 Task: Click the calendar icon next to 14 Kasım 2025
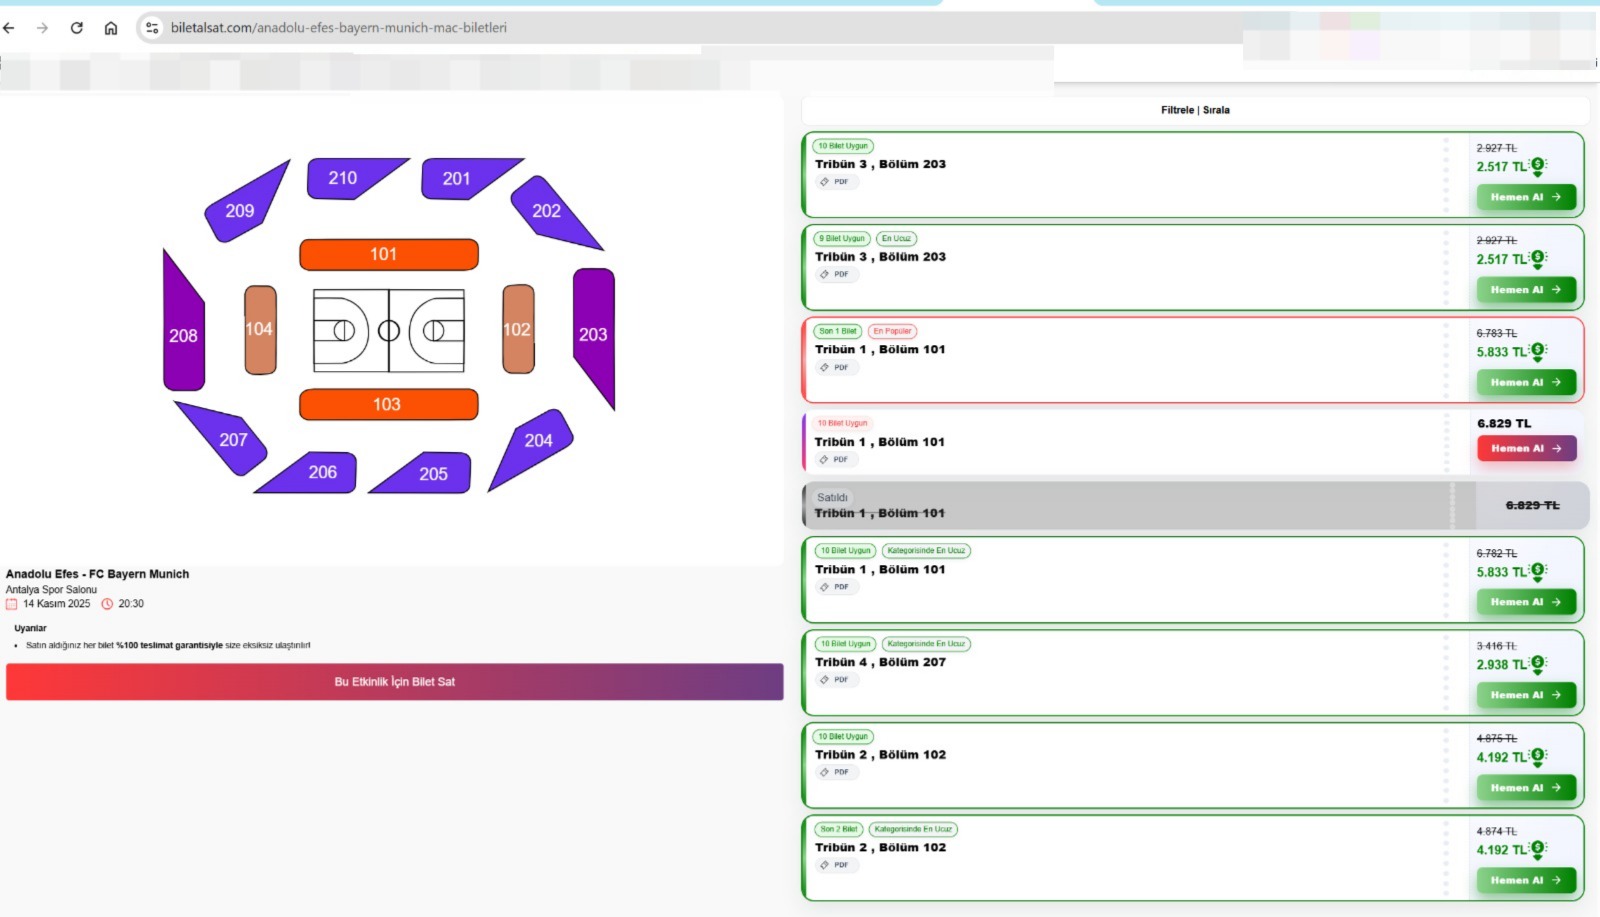[x=12, y=604]
